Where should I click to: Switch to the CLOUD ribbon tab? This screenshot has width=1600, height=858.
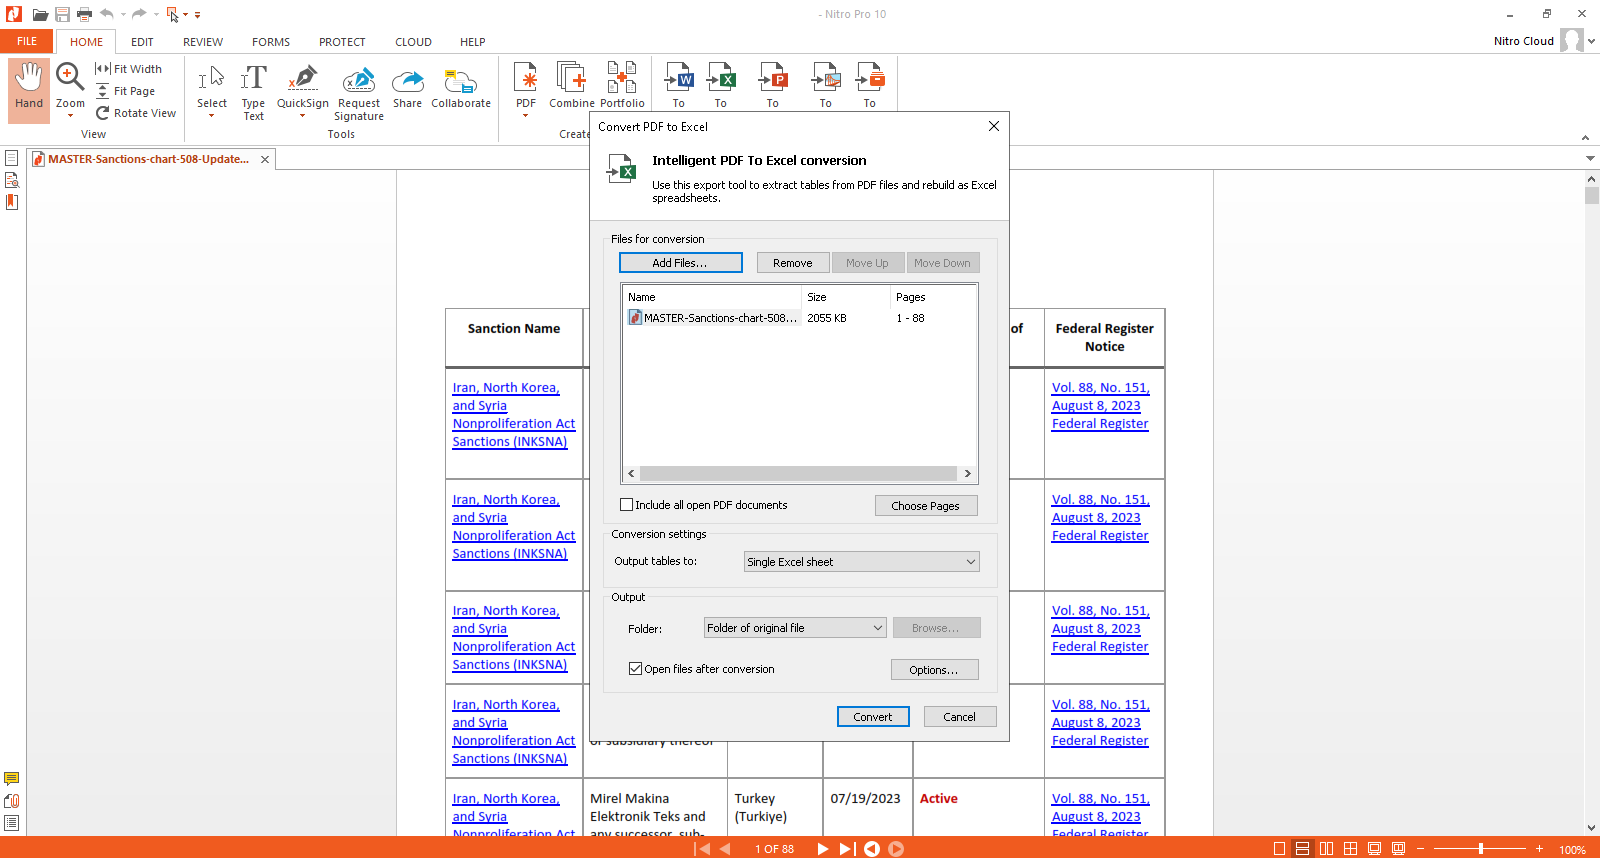pos(413,42)
